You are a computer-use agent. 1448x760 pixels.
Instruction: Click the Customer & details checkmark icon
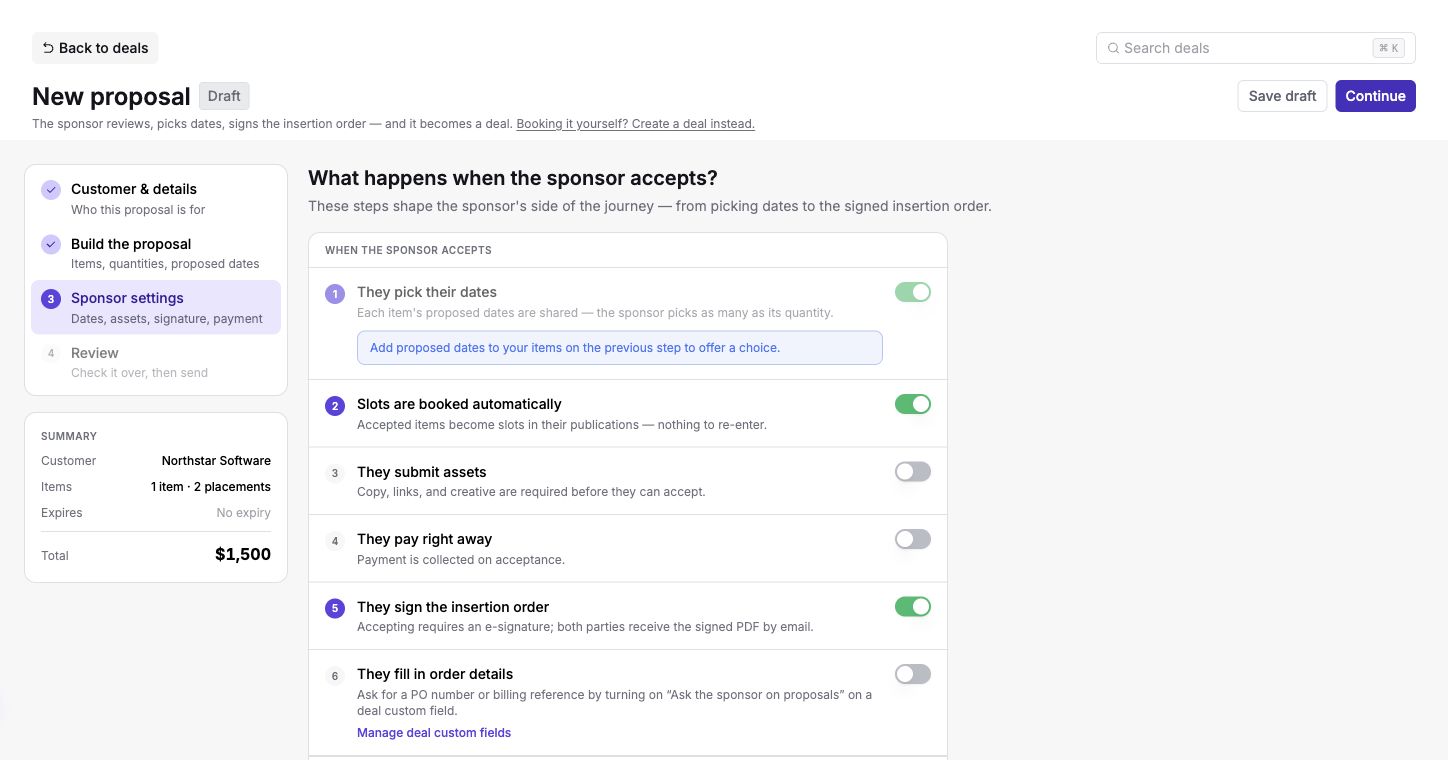click(x=51, y=190)
